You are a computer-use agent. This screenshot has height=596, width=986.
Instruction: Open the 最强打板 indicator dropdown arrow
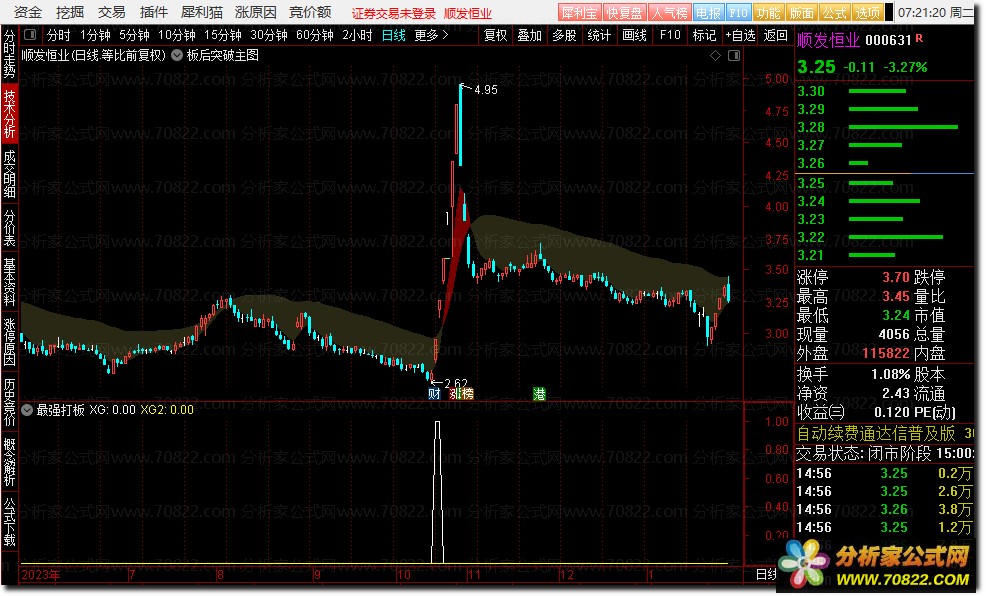point(27,410)
